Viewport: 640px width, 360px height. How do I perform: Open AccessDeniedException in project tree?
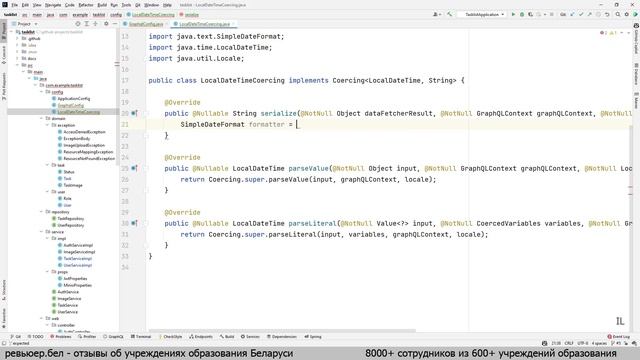click(x=84, y=132)
